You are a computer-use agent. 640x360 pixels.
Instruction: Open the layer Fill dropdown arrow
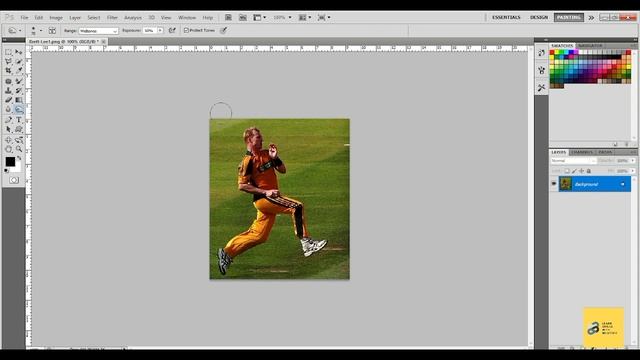click(x=633, y=171)
